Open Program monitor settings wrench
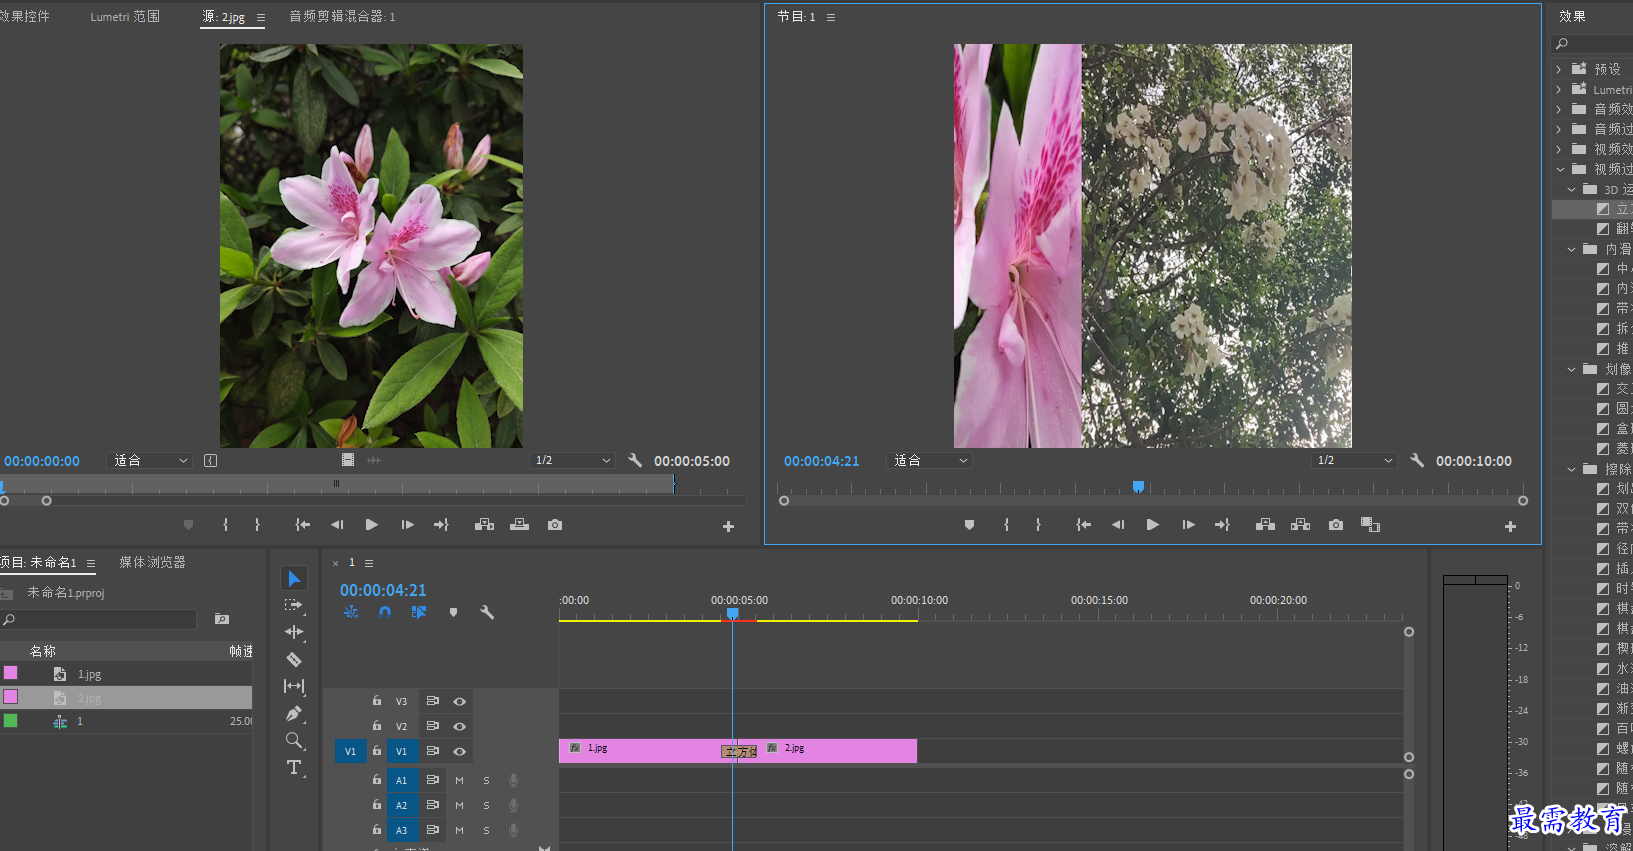Screen dimensions: 1633x851 click(x=1417, y=460)
